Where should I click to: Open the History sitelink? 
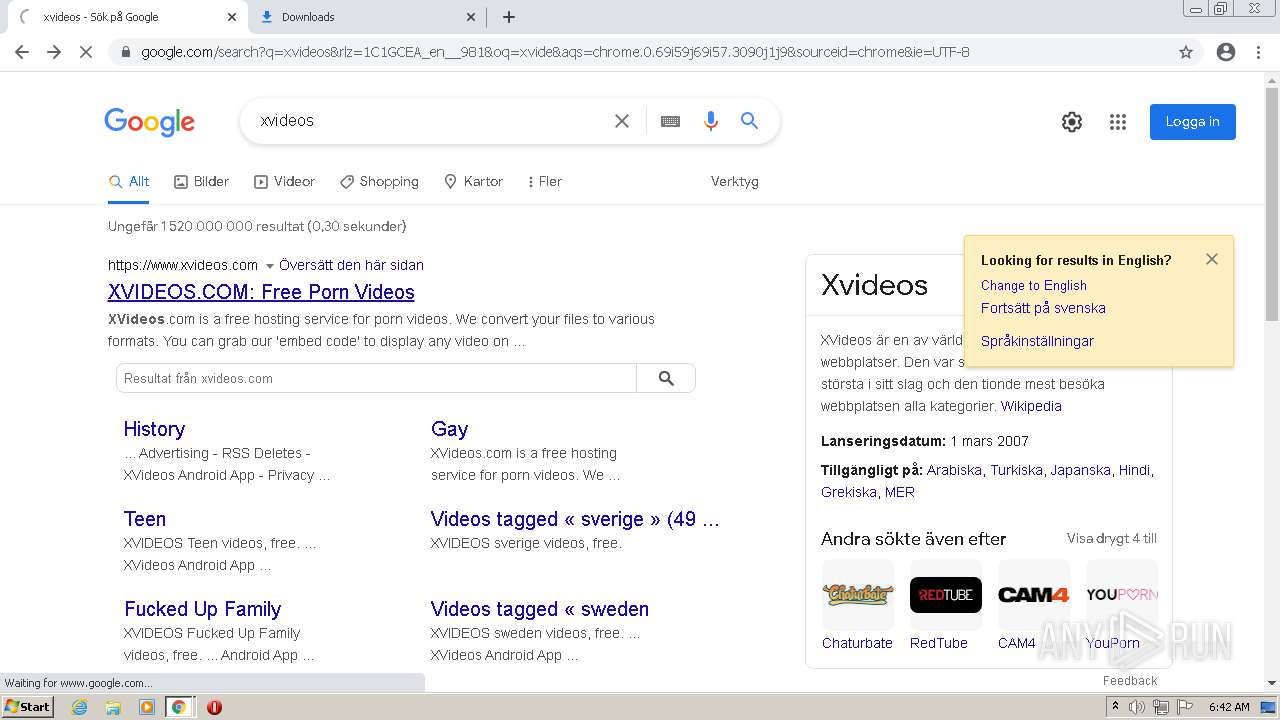click(154, 429)
